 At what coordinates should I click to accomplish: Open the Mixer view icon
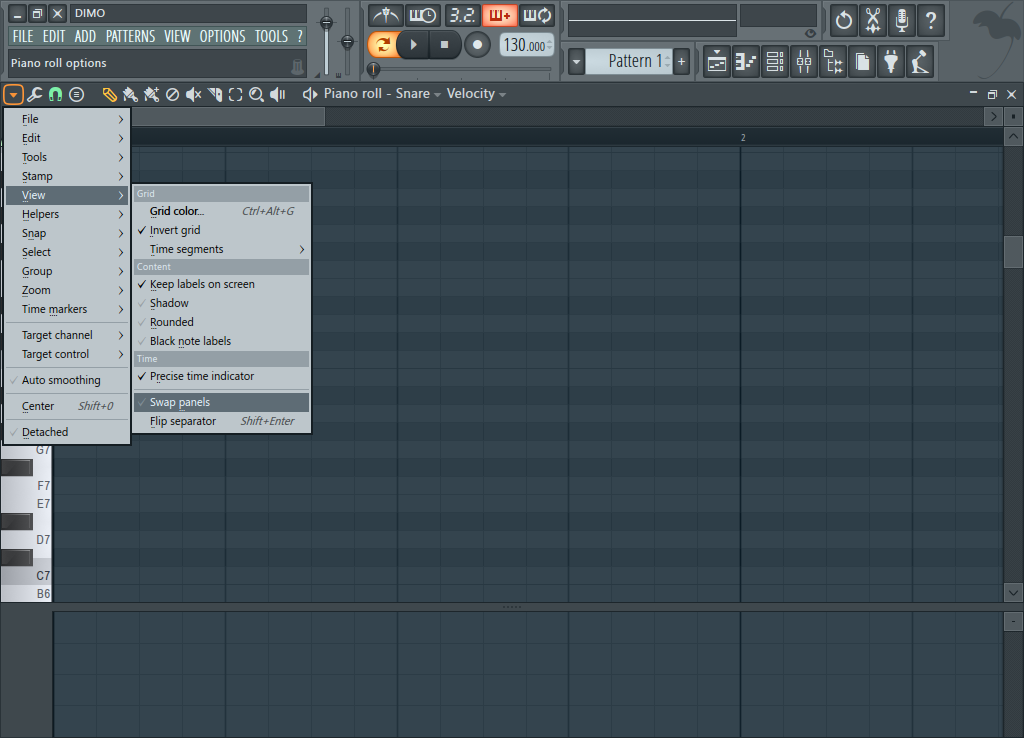coord(804,62)
